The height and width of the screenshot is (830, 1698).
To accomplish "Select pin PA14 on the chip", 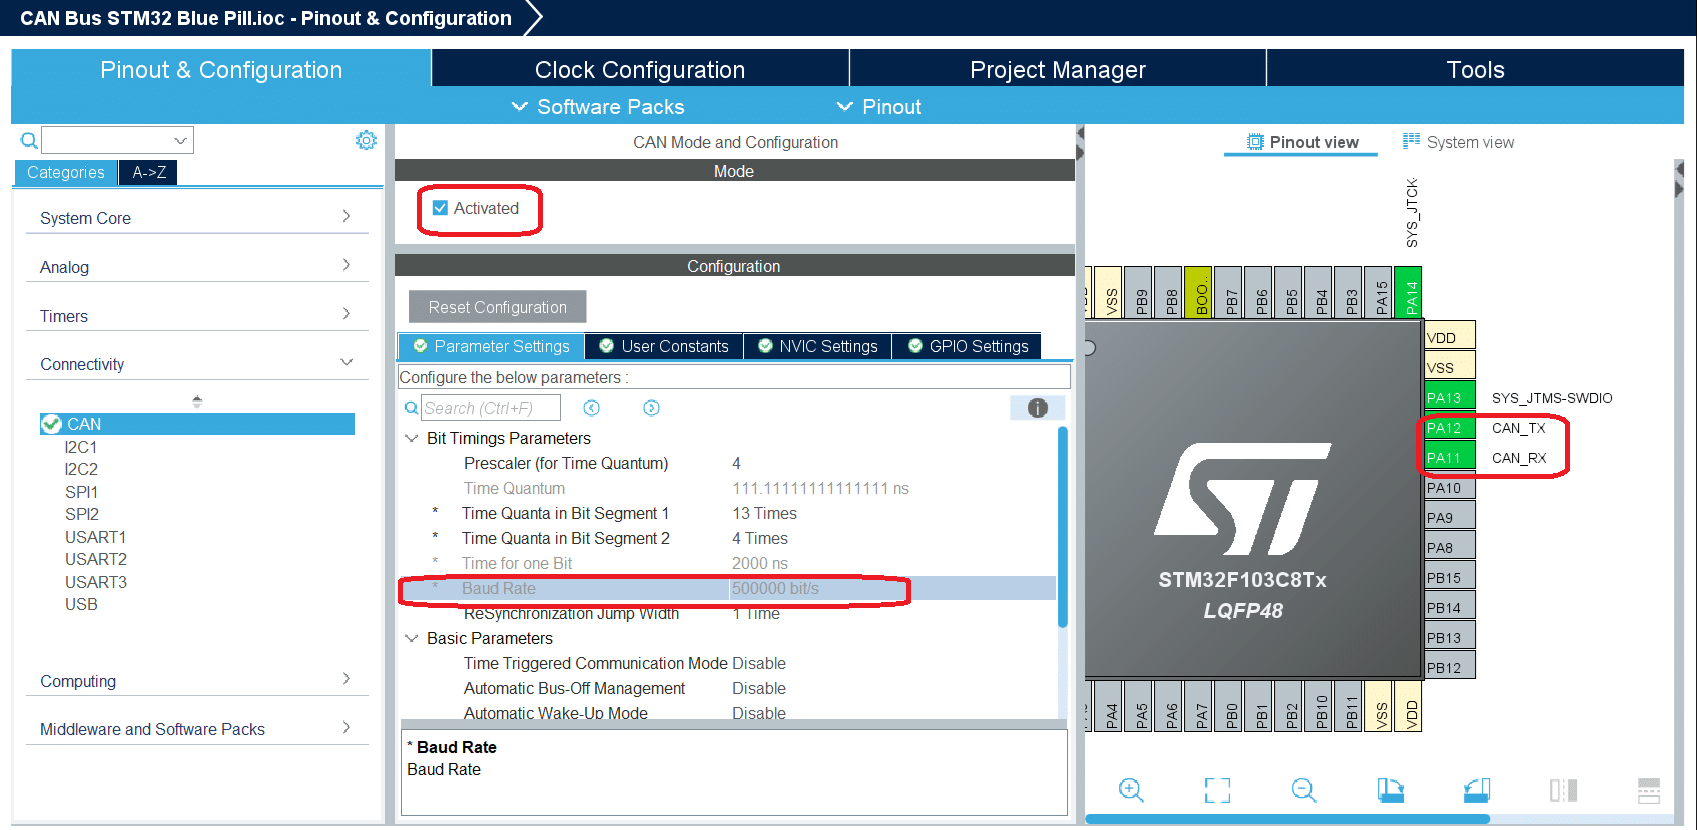I will (x=1408, y=292).
